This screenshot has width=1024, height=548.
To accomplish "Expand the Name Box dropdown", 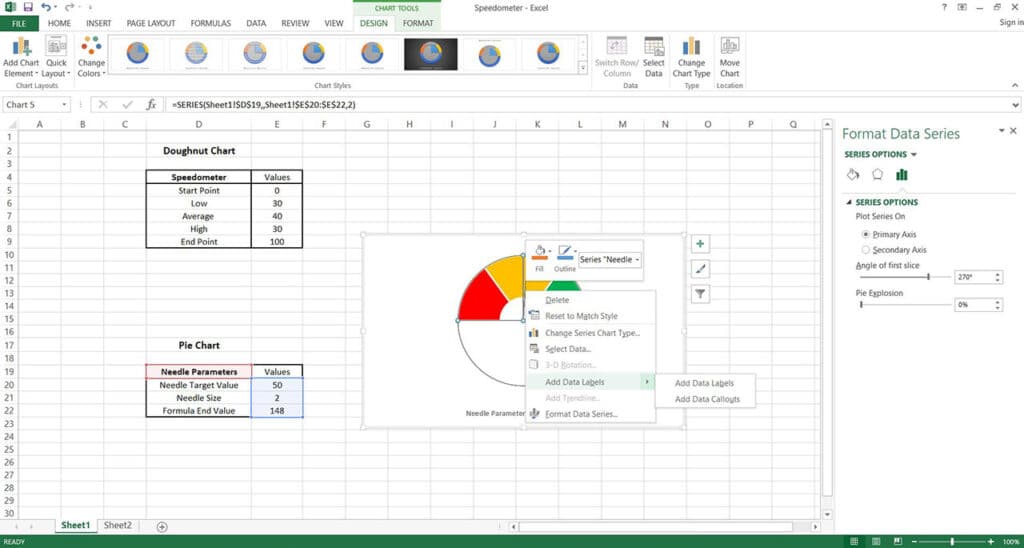I will click(x=65, y=105).
